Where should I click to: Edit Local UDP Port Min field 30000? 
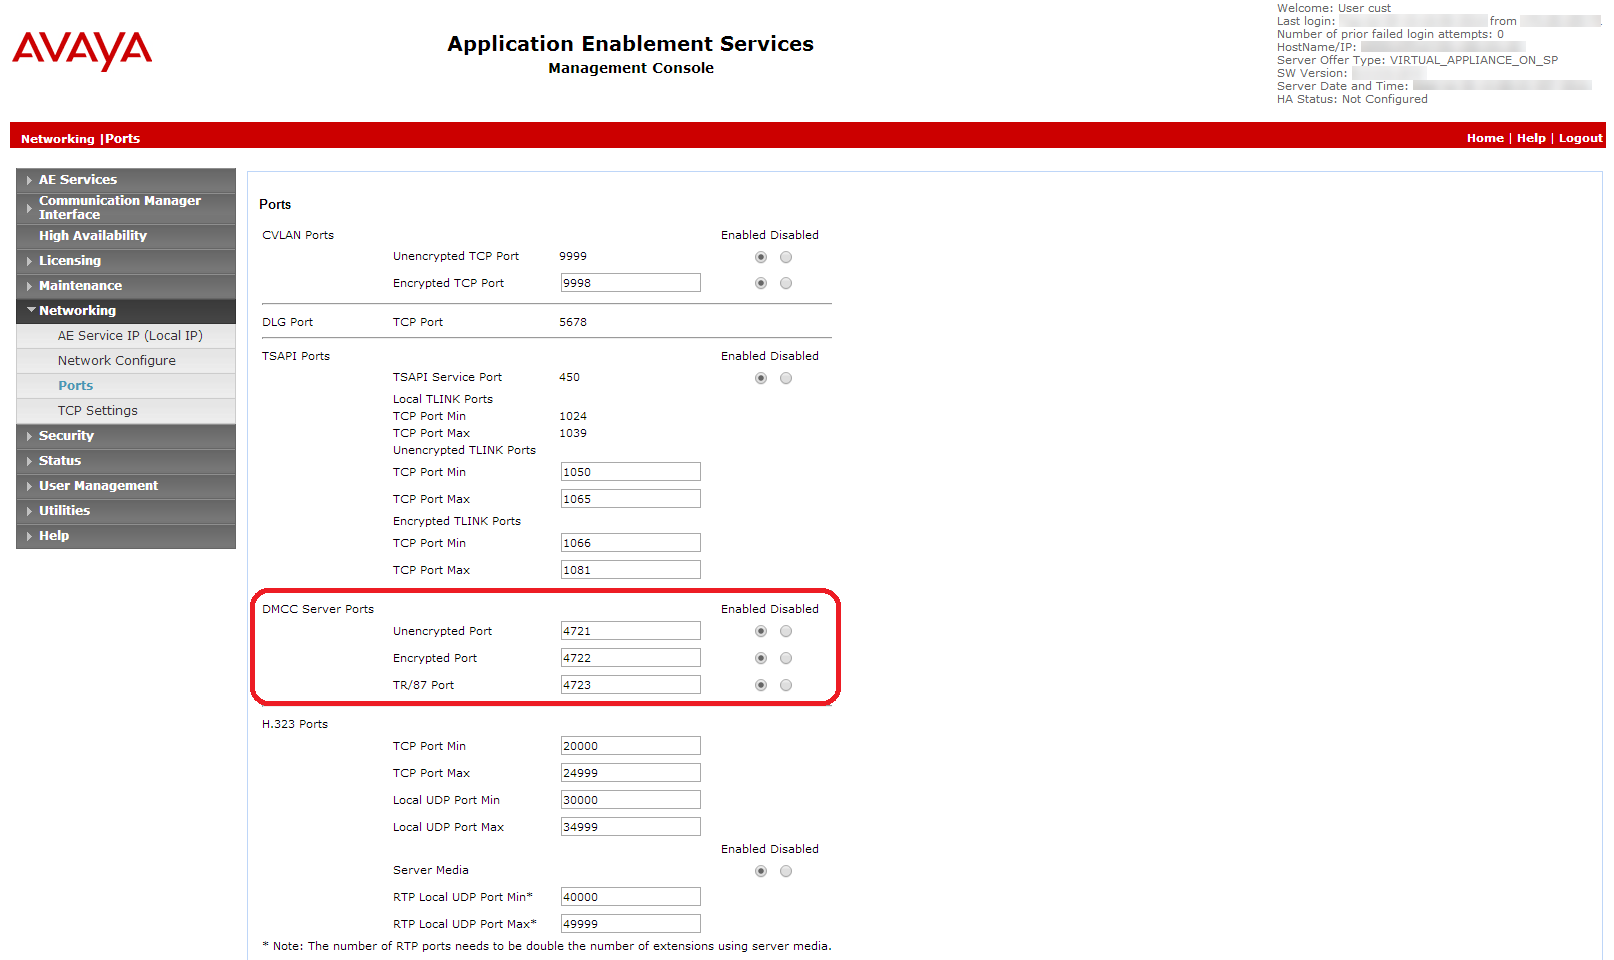point(630,800)
